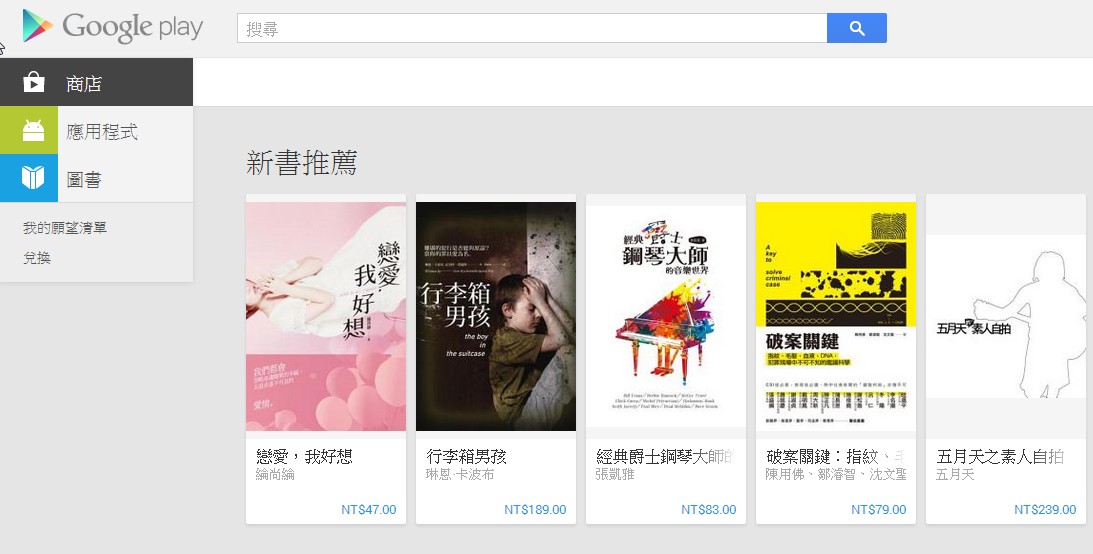Click the 商店 shopping bag icon
The height and width of the screenshot is (554, 1093).
tap(33, 82)
